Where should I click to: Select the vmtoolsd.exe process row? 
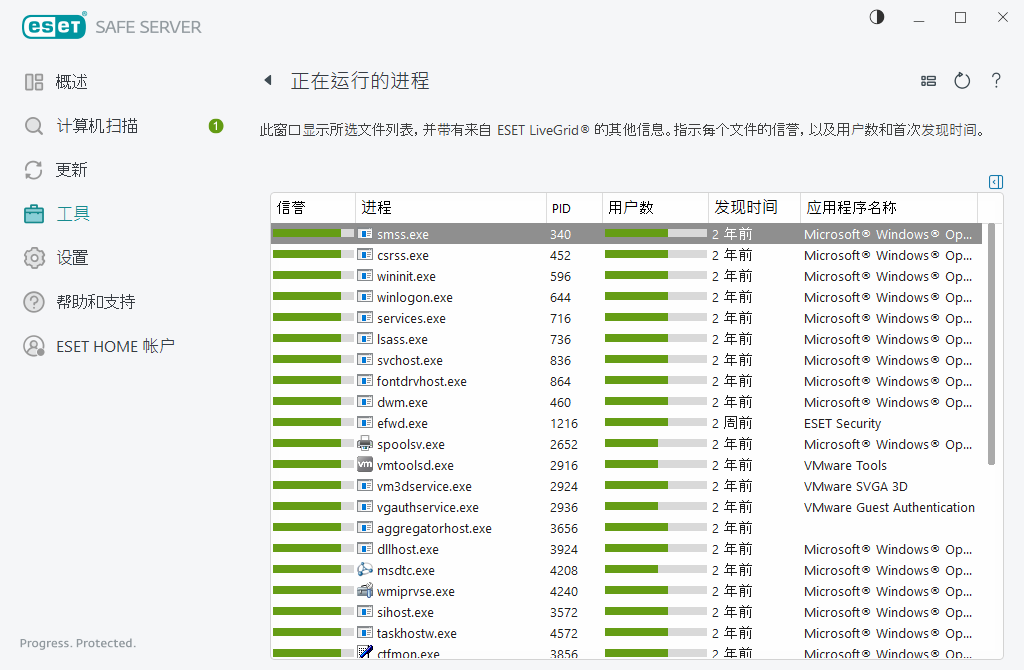pyautogui.click(x=415, y=466)
